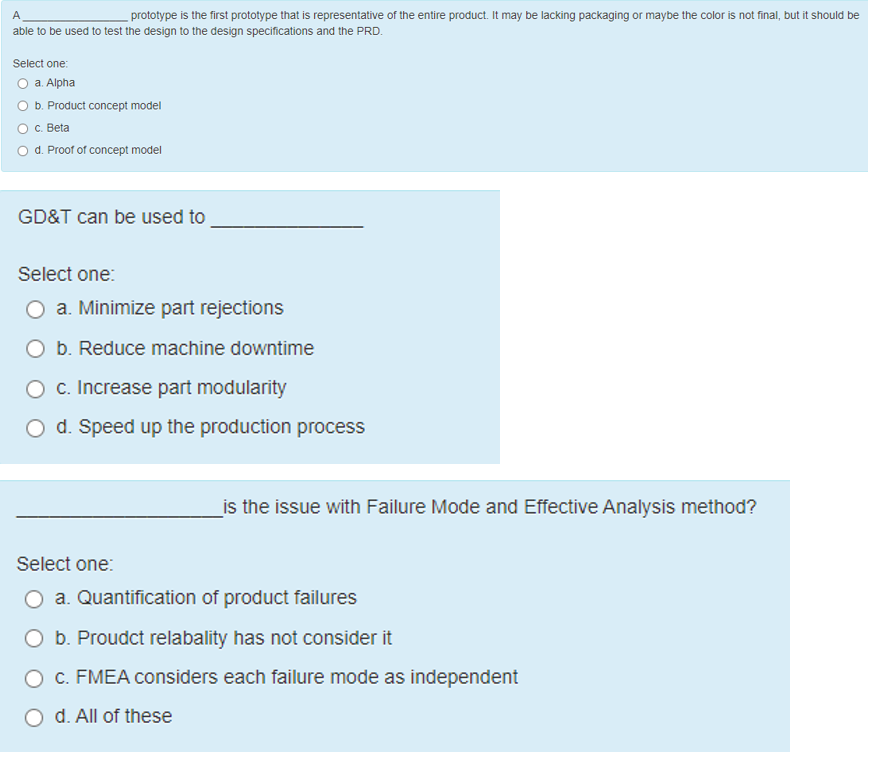Choose "c. Increase part modularity"
872x762 pixels.
point(35,389)
